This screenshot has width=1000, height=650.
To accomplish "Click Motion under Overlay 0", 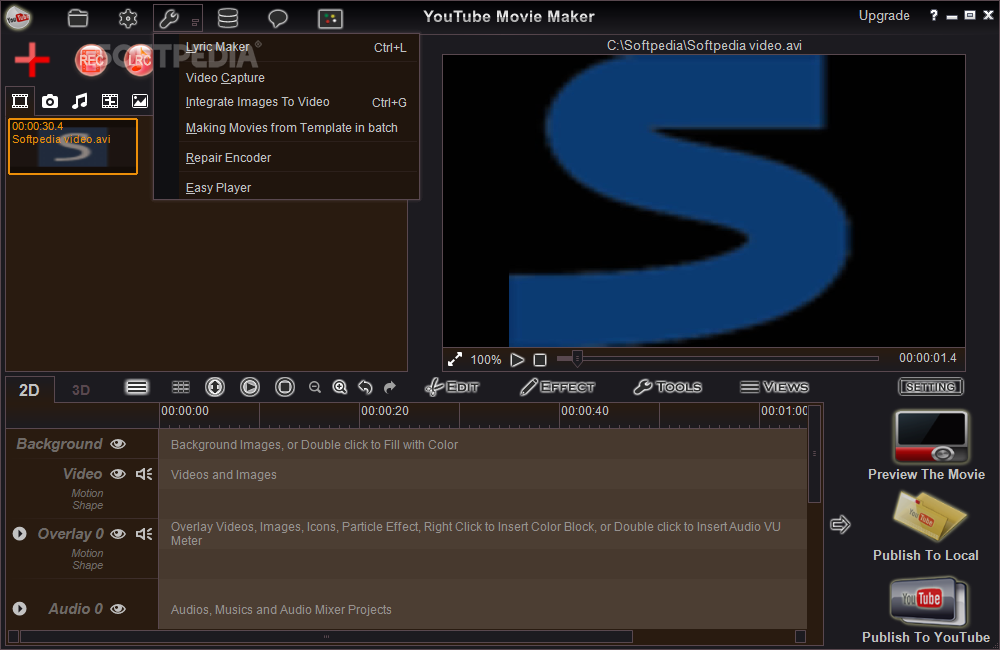I will click(87, 553).
